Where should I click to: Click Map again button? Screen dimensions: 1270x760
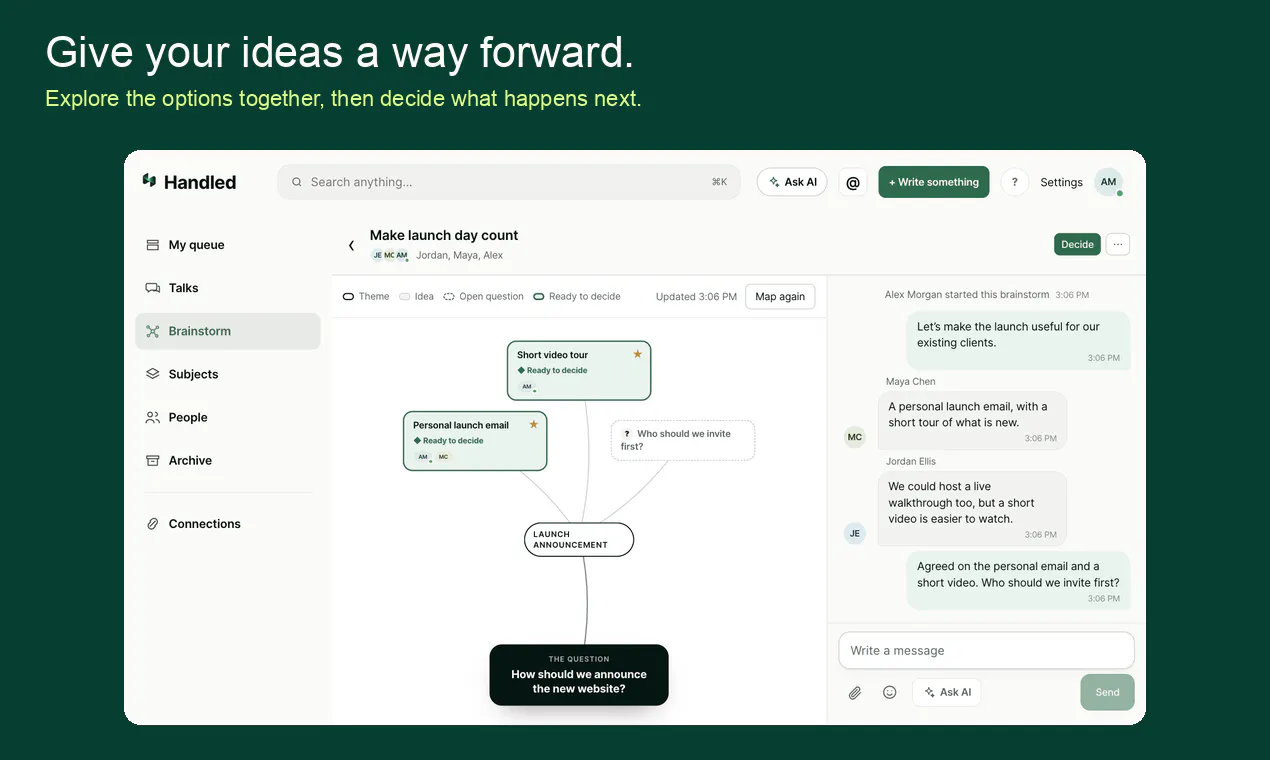click(780, 297)
